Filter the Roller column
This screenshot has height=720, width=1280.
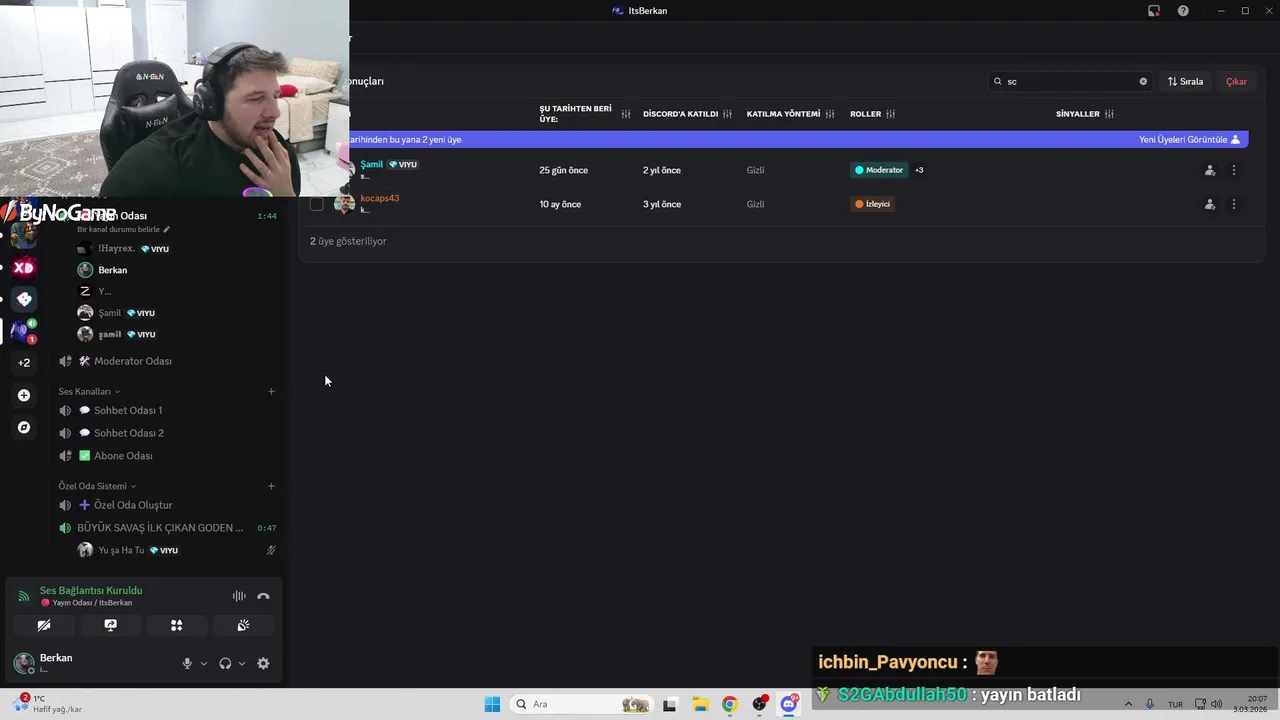click(x=890, y=114)
